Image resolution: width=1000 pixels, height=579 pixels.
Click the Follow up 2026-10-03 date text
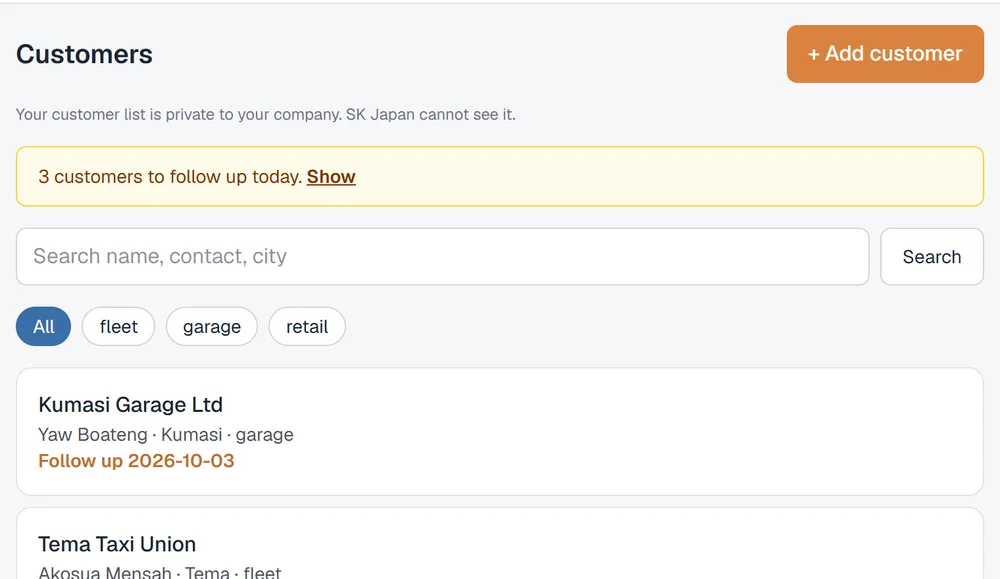click(x=136, y=460)
